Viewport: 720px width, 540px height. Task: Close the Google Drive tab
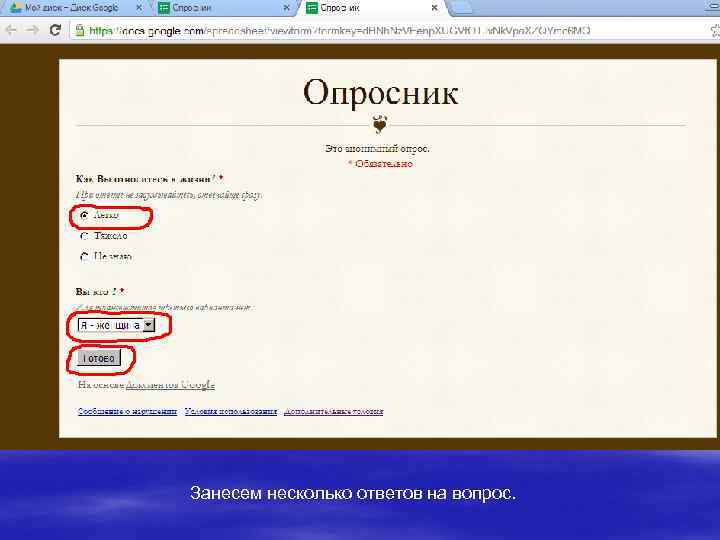pyautogui.click(x=139, y=8)
